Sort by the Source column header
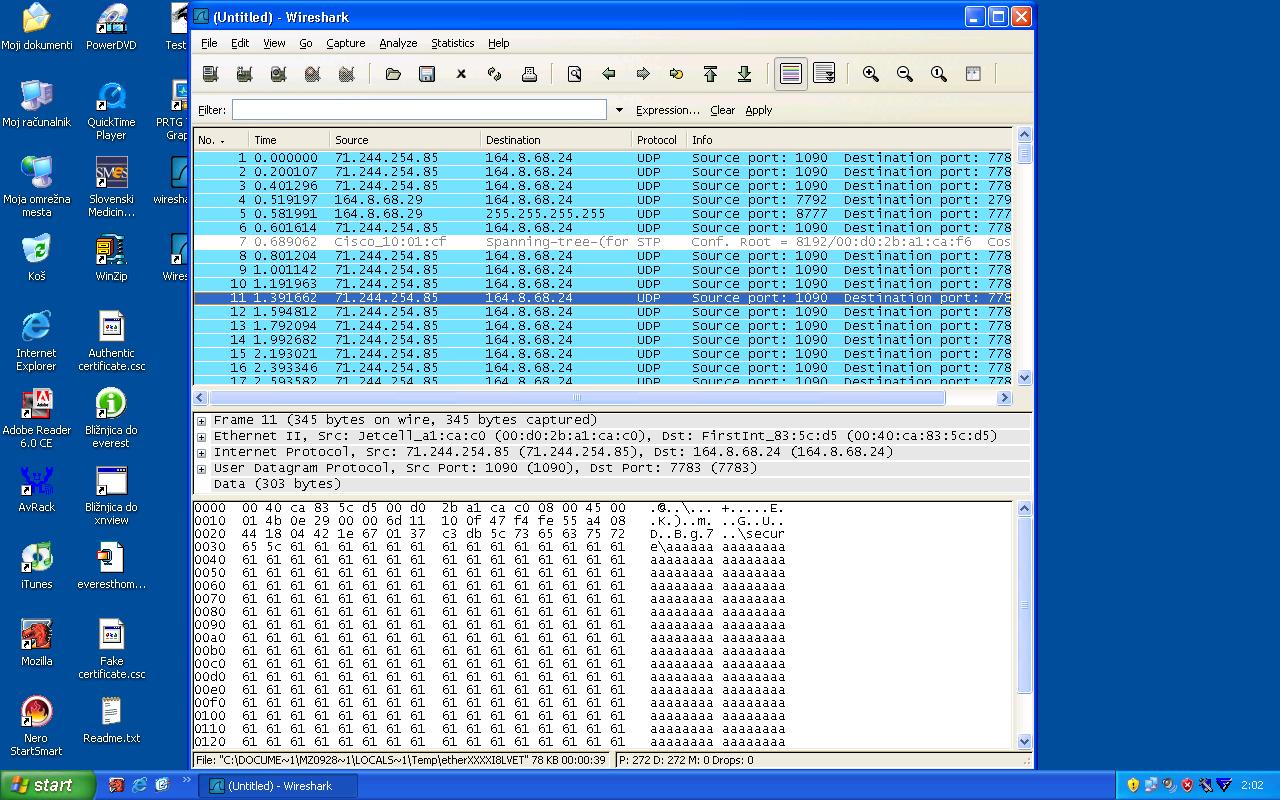This screenshot has width=1280, height=800. [x=405, y=140]
